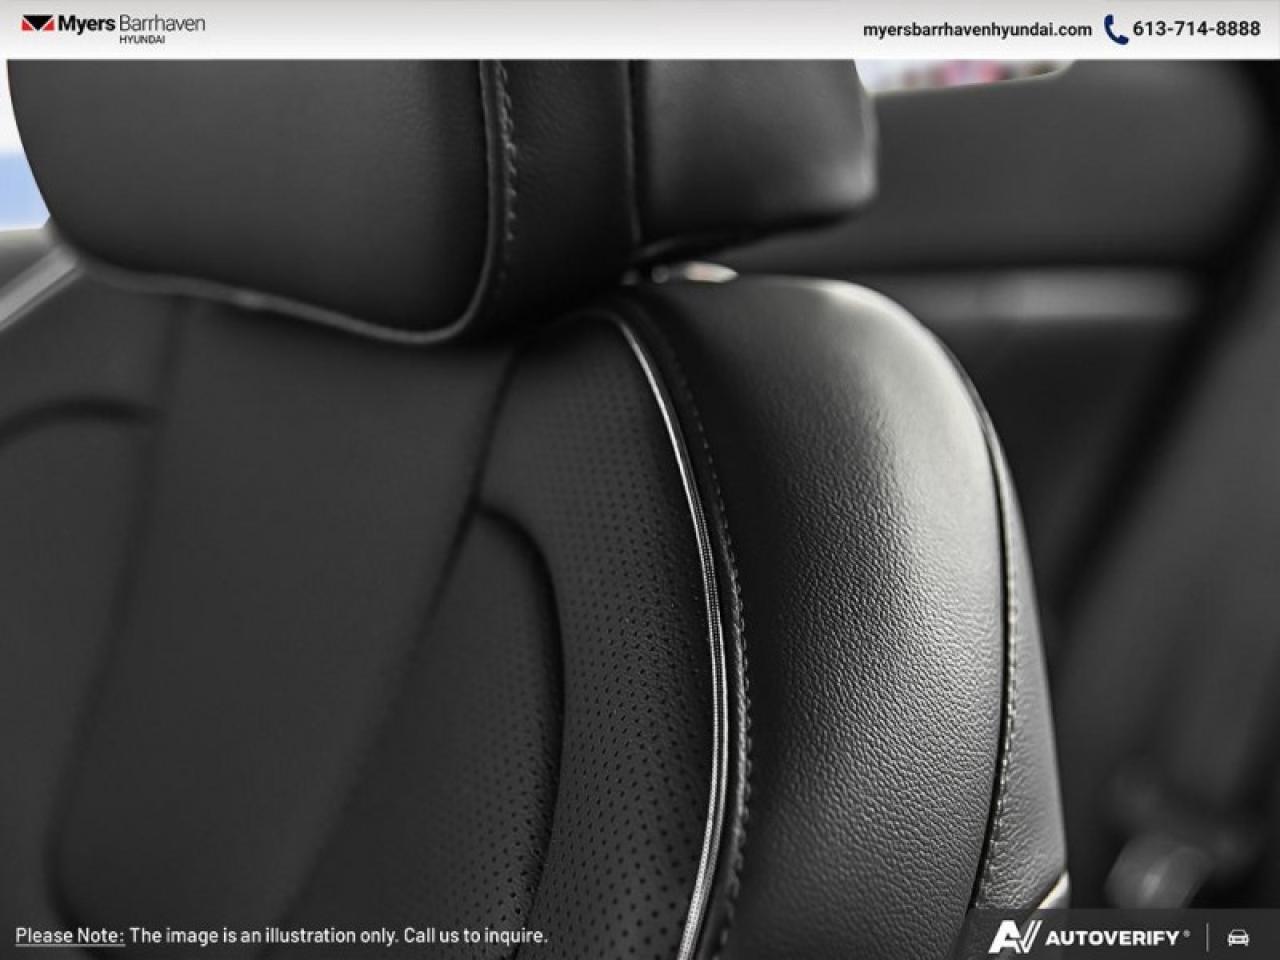Select the illustration disclaimer sentence in footer
Screen dimensions: 1280x960
[283, 937]
